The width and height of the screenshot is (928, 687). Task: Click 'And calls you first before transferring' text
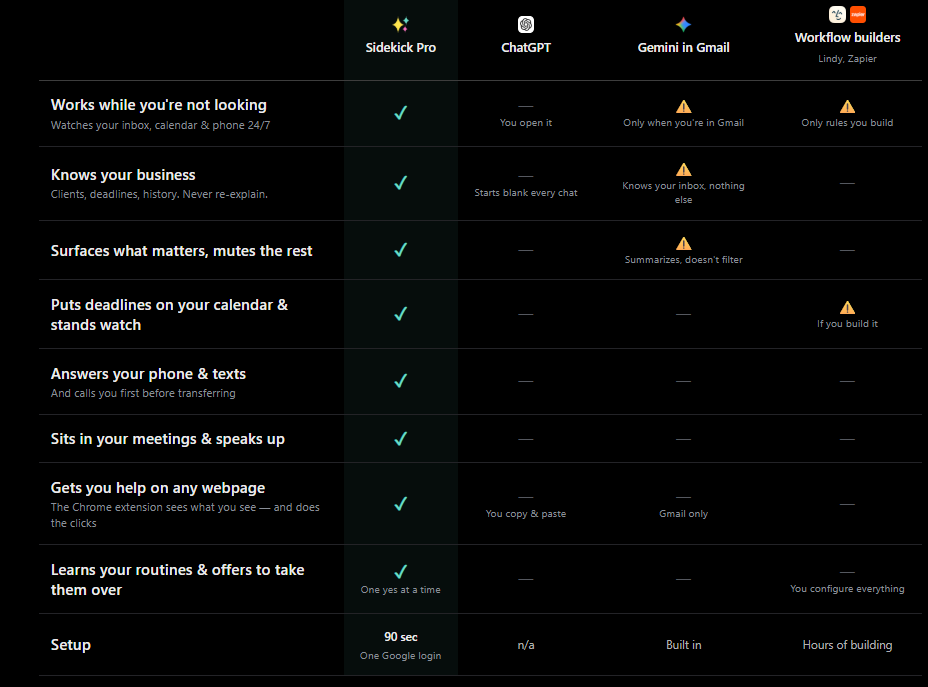coord(143,393)
